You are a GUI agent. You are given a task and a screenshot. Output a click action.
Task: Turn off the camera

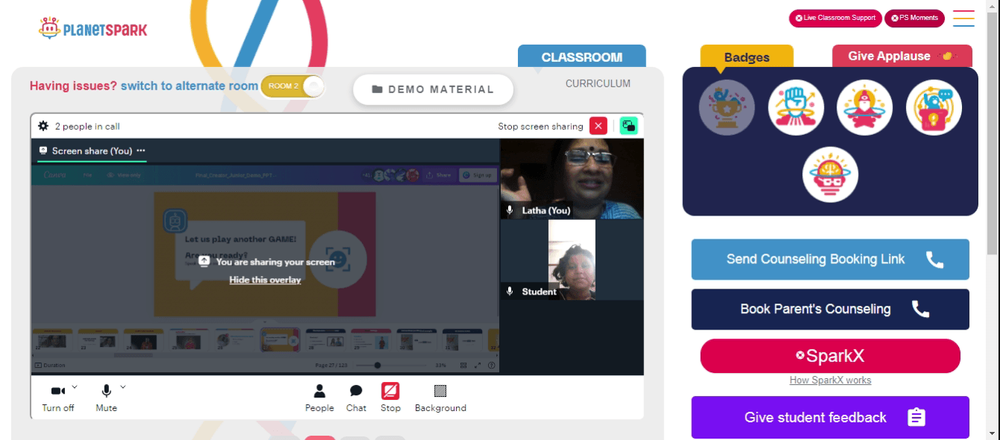click(58, 398)
